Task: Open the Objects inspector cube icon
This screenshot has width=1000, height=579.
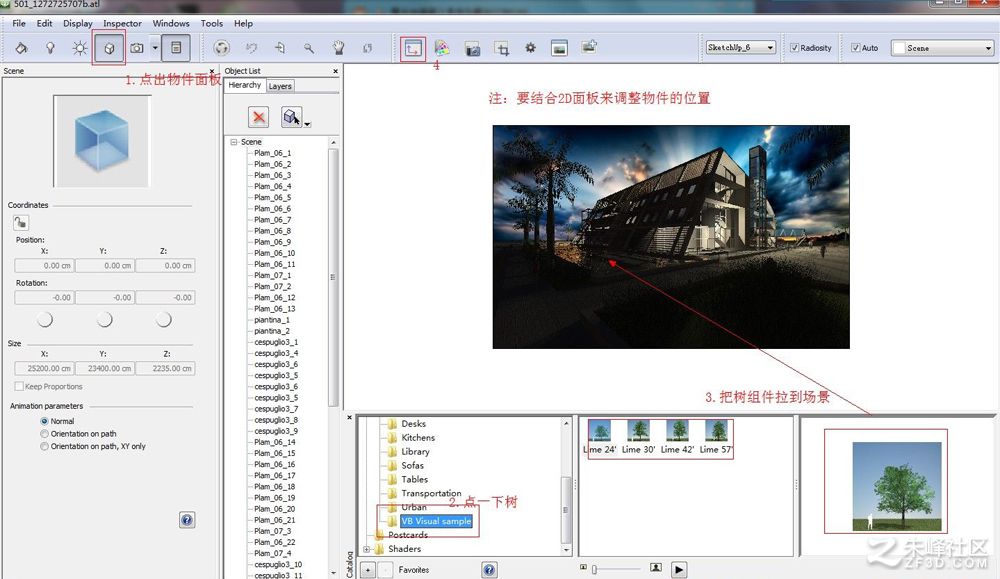Action: 109,48
